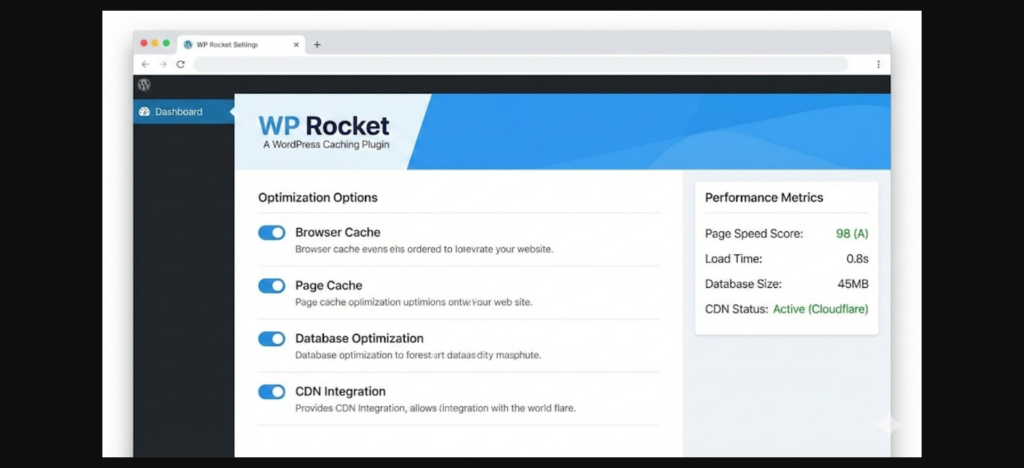Turn off the Page Cache toggle
The image size is (1024, 468).
click(x=272, y=285)
